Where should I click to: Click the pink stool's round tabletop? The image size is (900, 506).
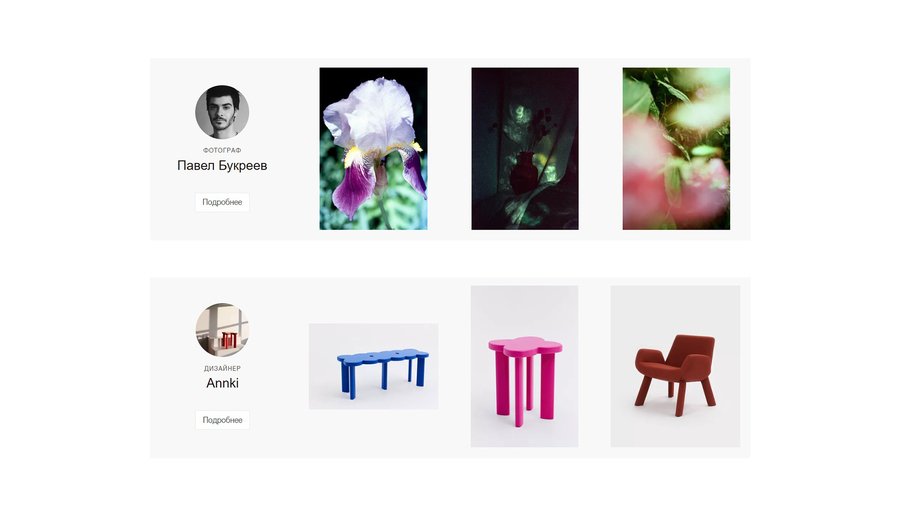525,345
